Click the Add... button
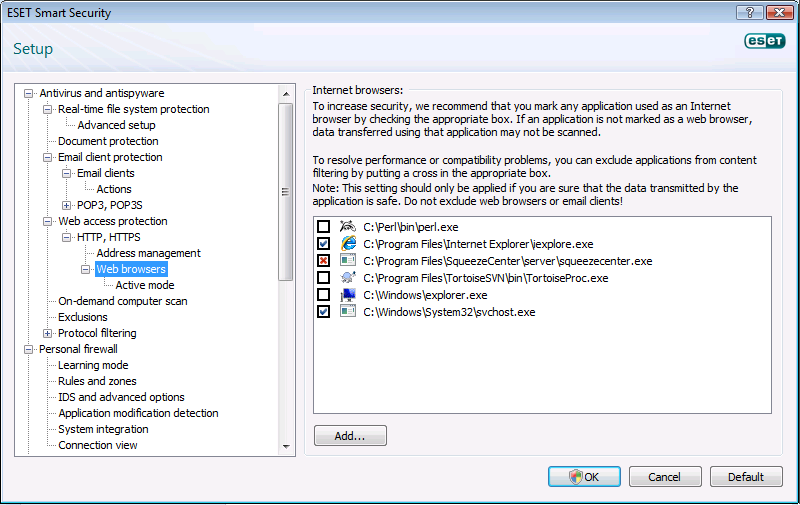 pos(350,436)
